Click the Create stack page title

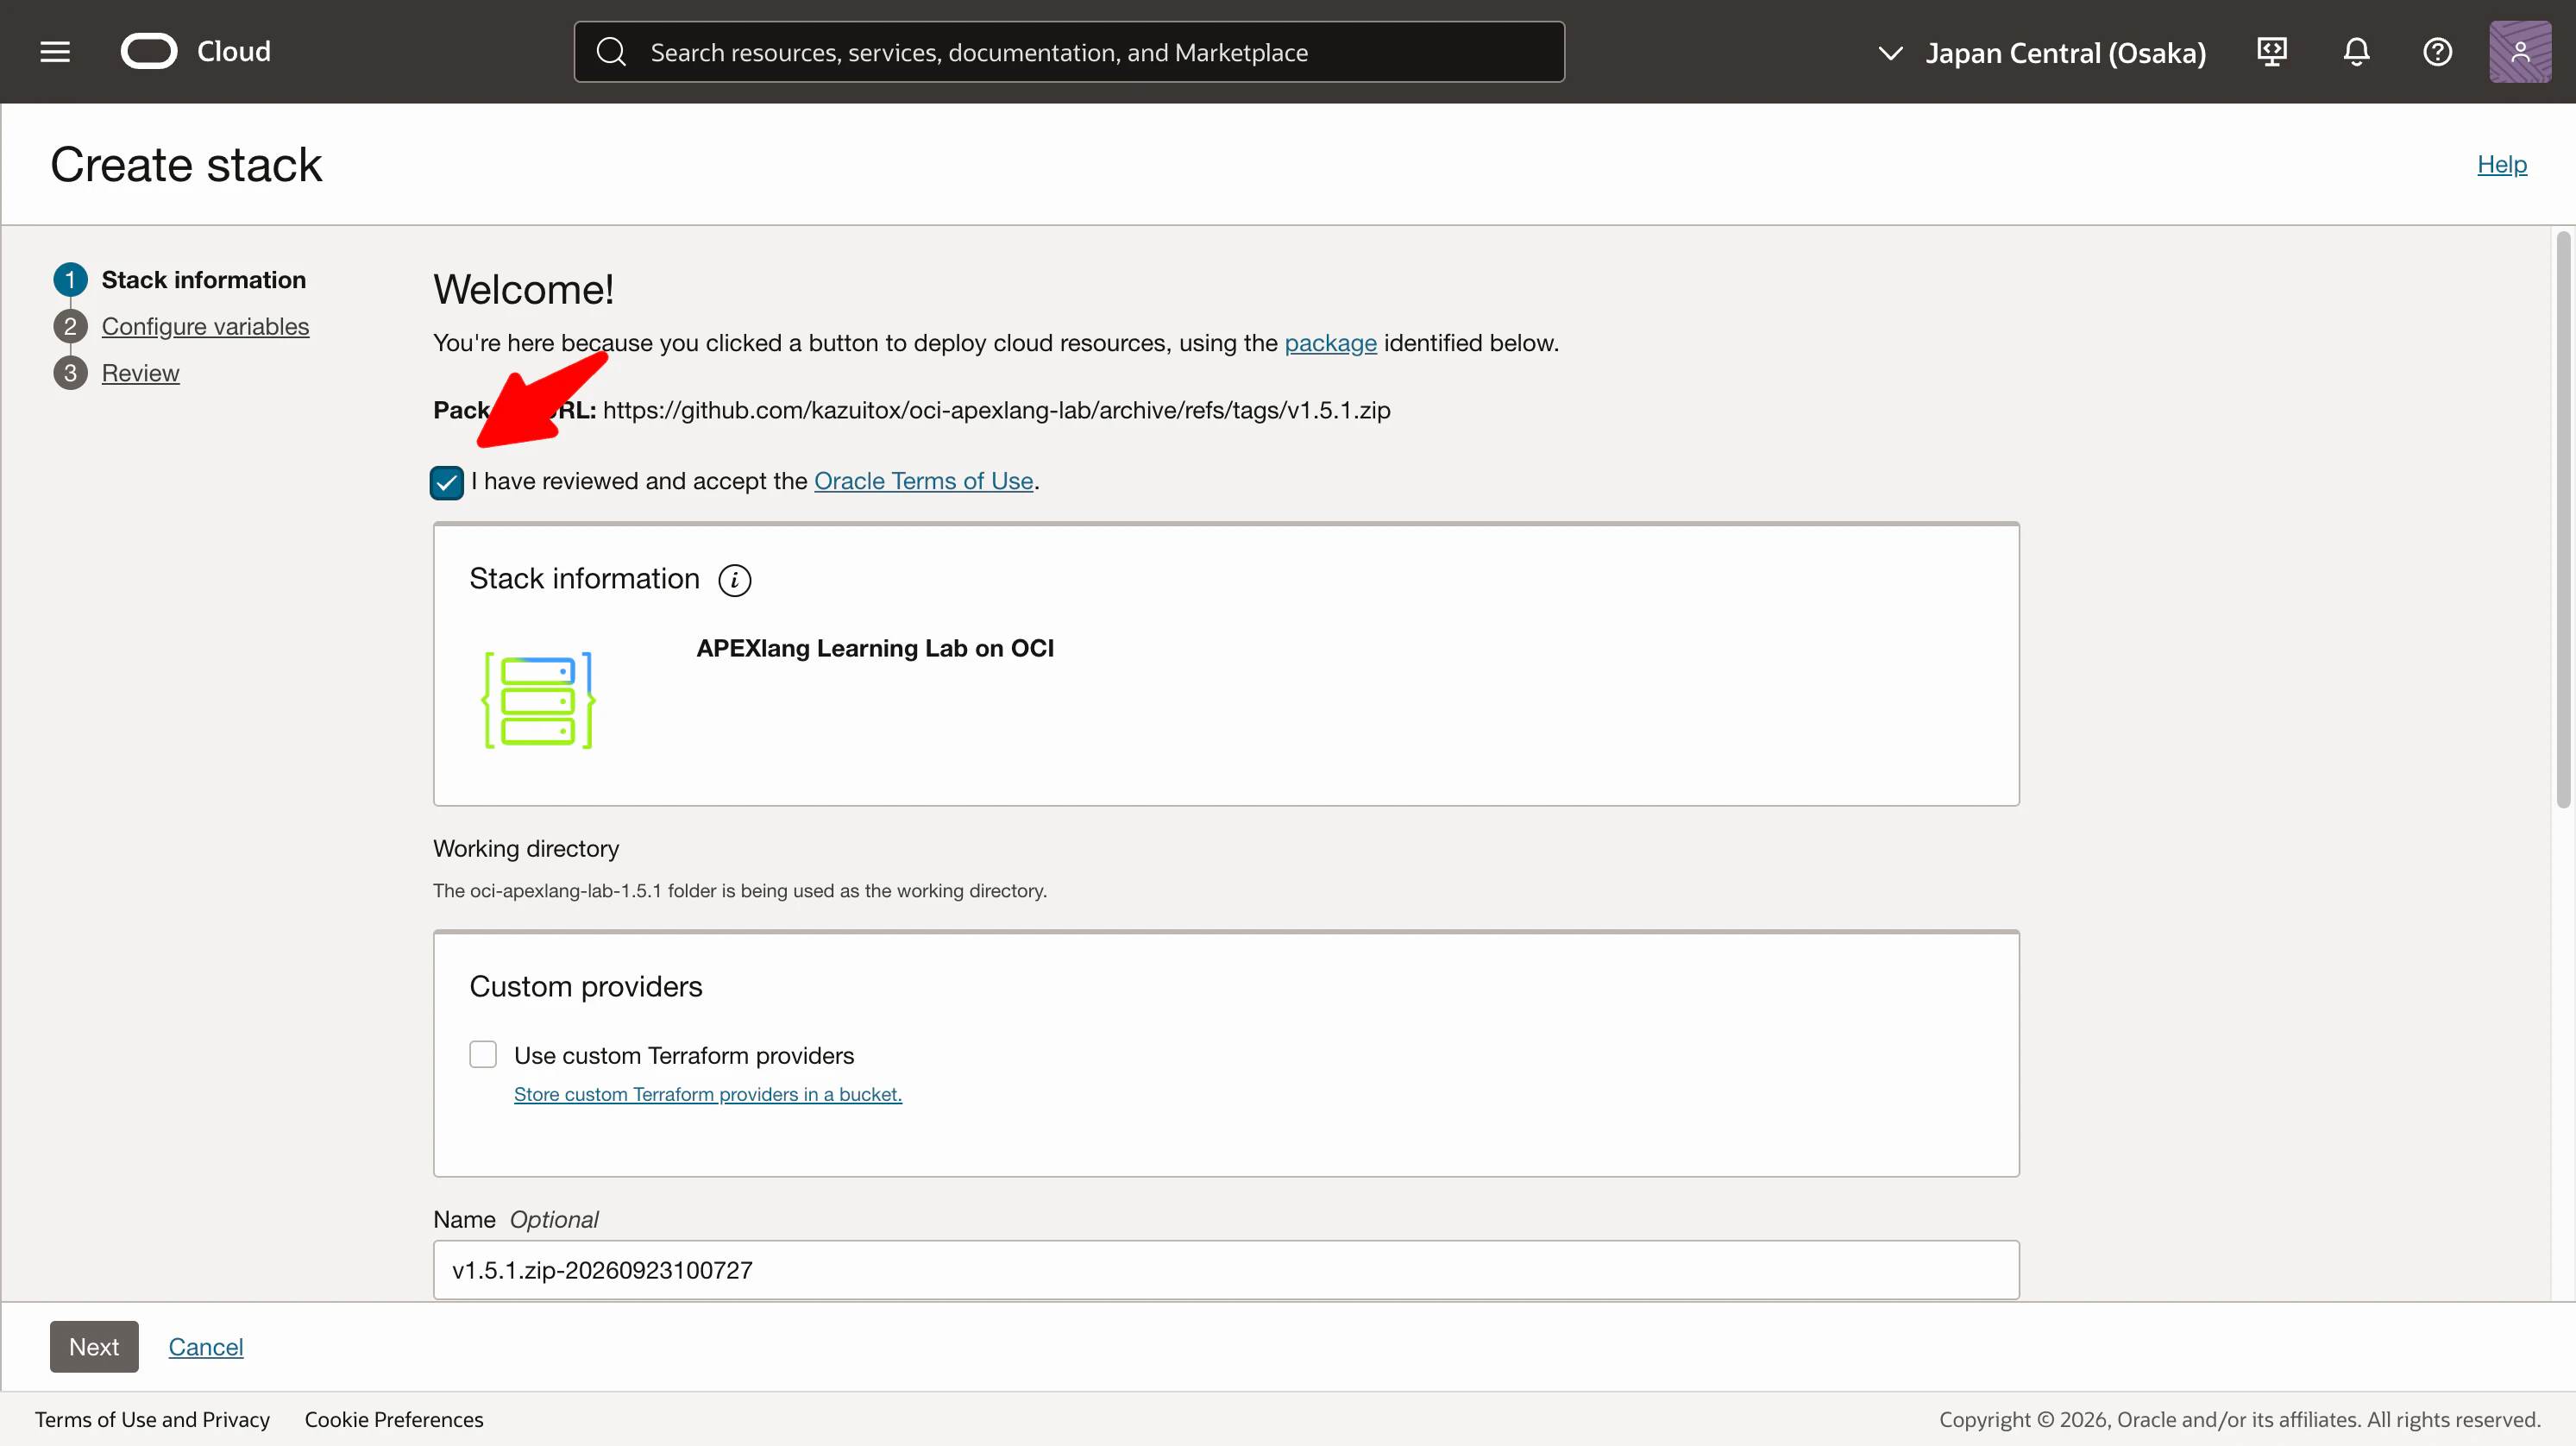[x=186, y=165]
